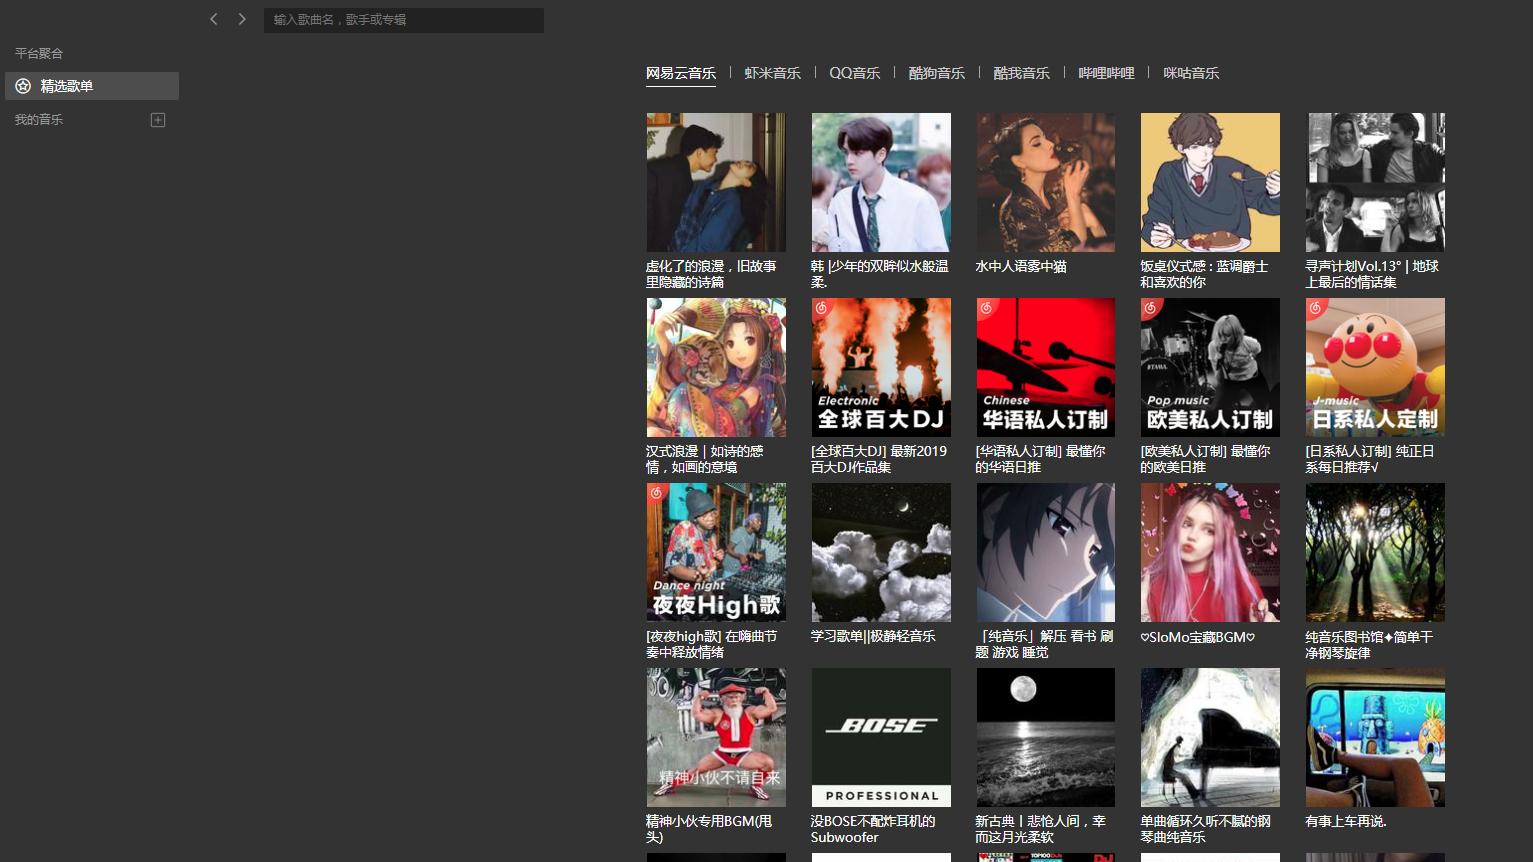Open the 新古典 moonlight playlist cover
This screenshot has width=1533, height=862.
point(1046,737)
